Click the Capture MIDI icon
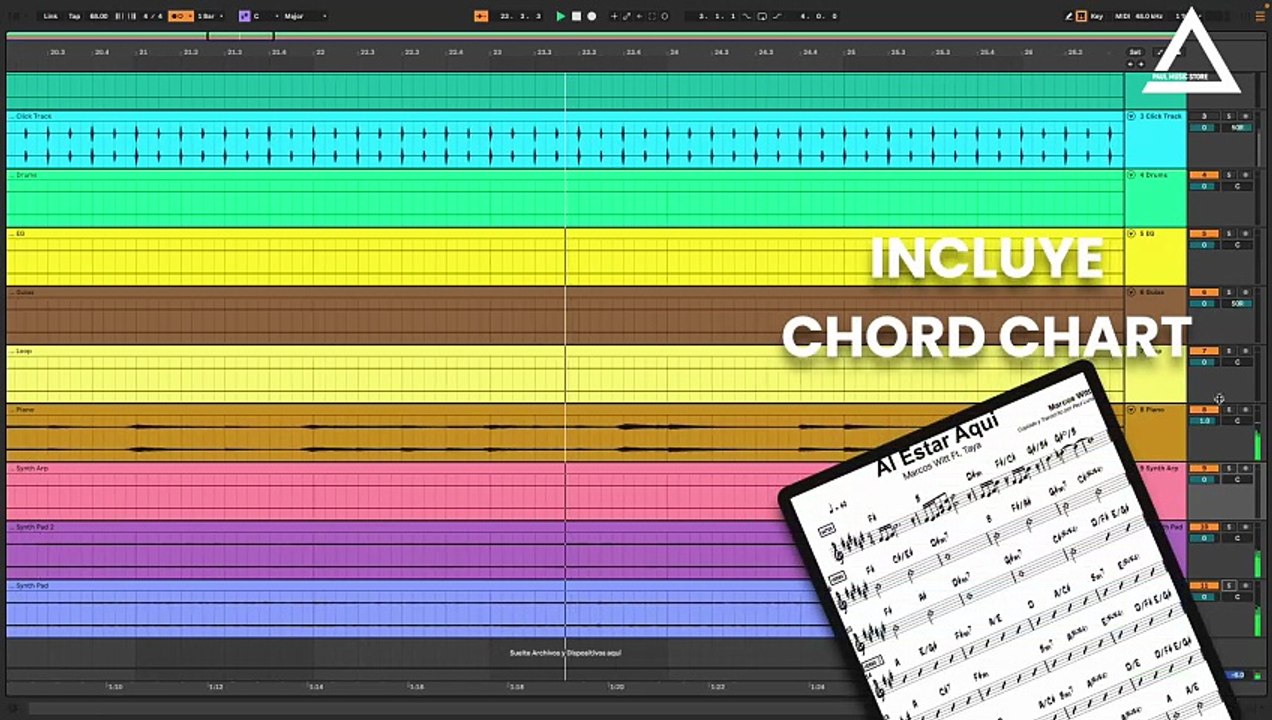1272x720 pixels. [652, 16]
